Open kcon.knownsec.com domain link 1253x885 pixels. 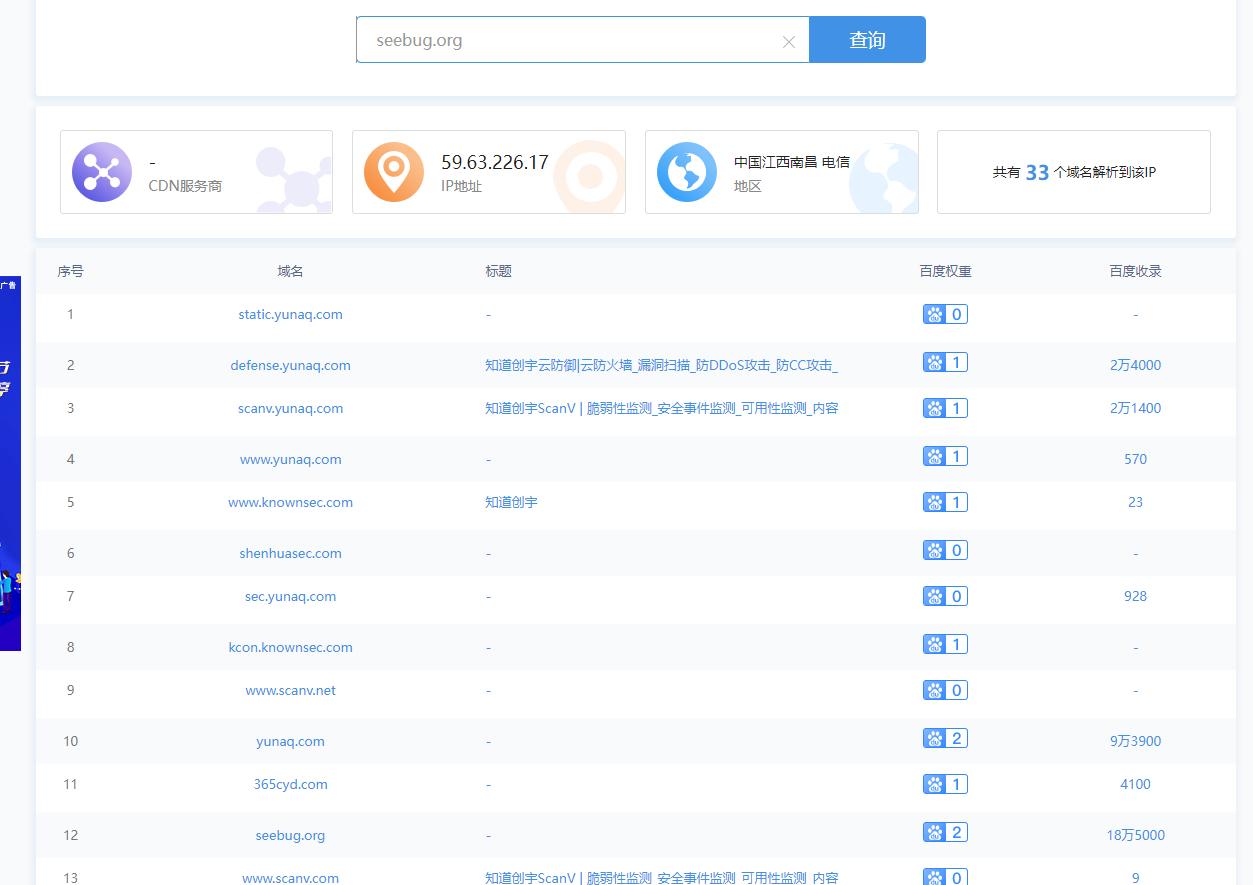tap(290, 647)
